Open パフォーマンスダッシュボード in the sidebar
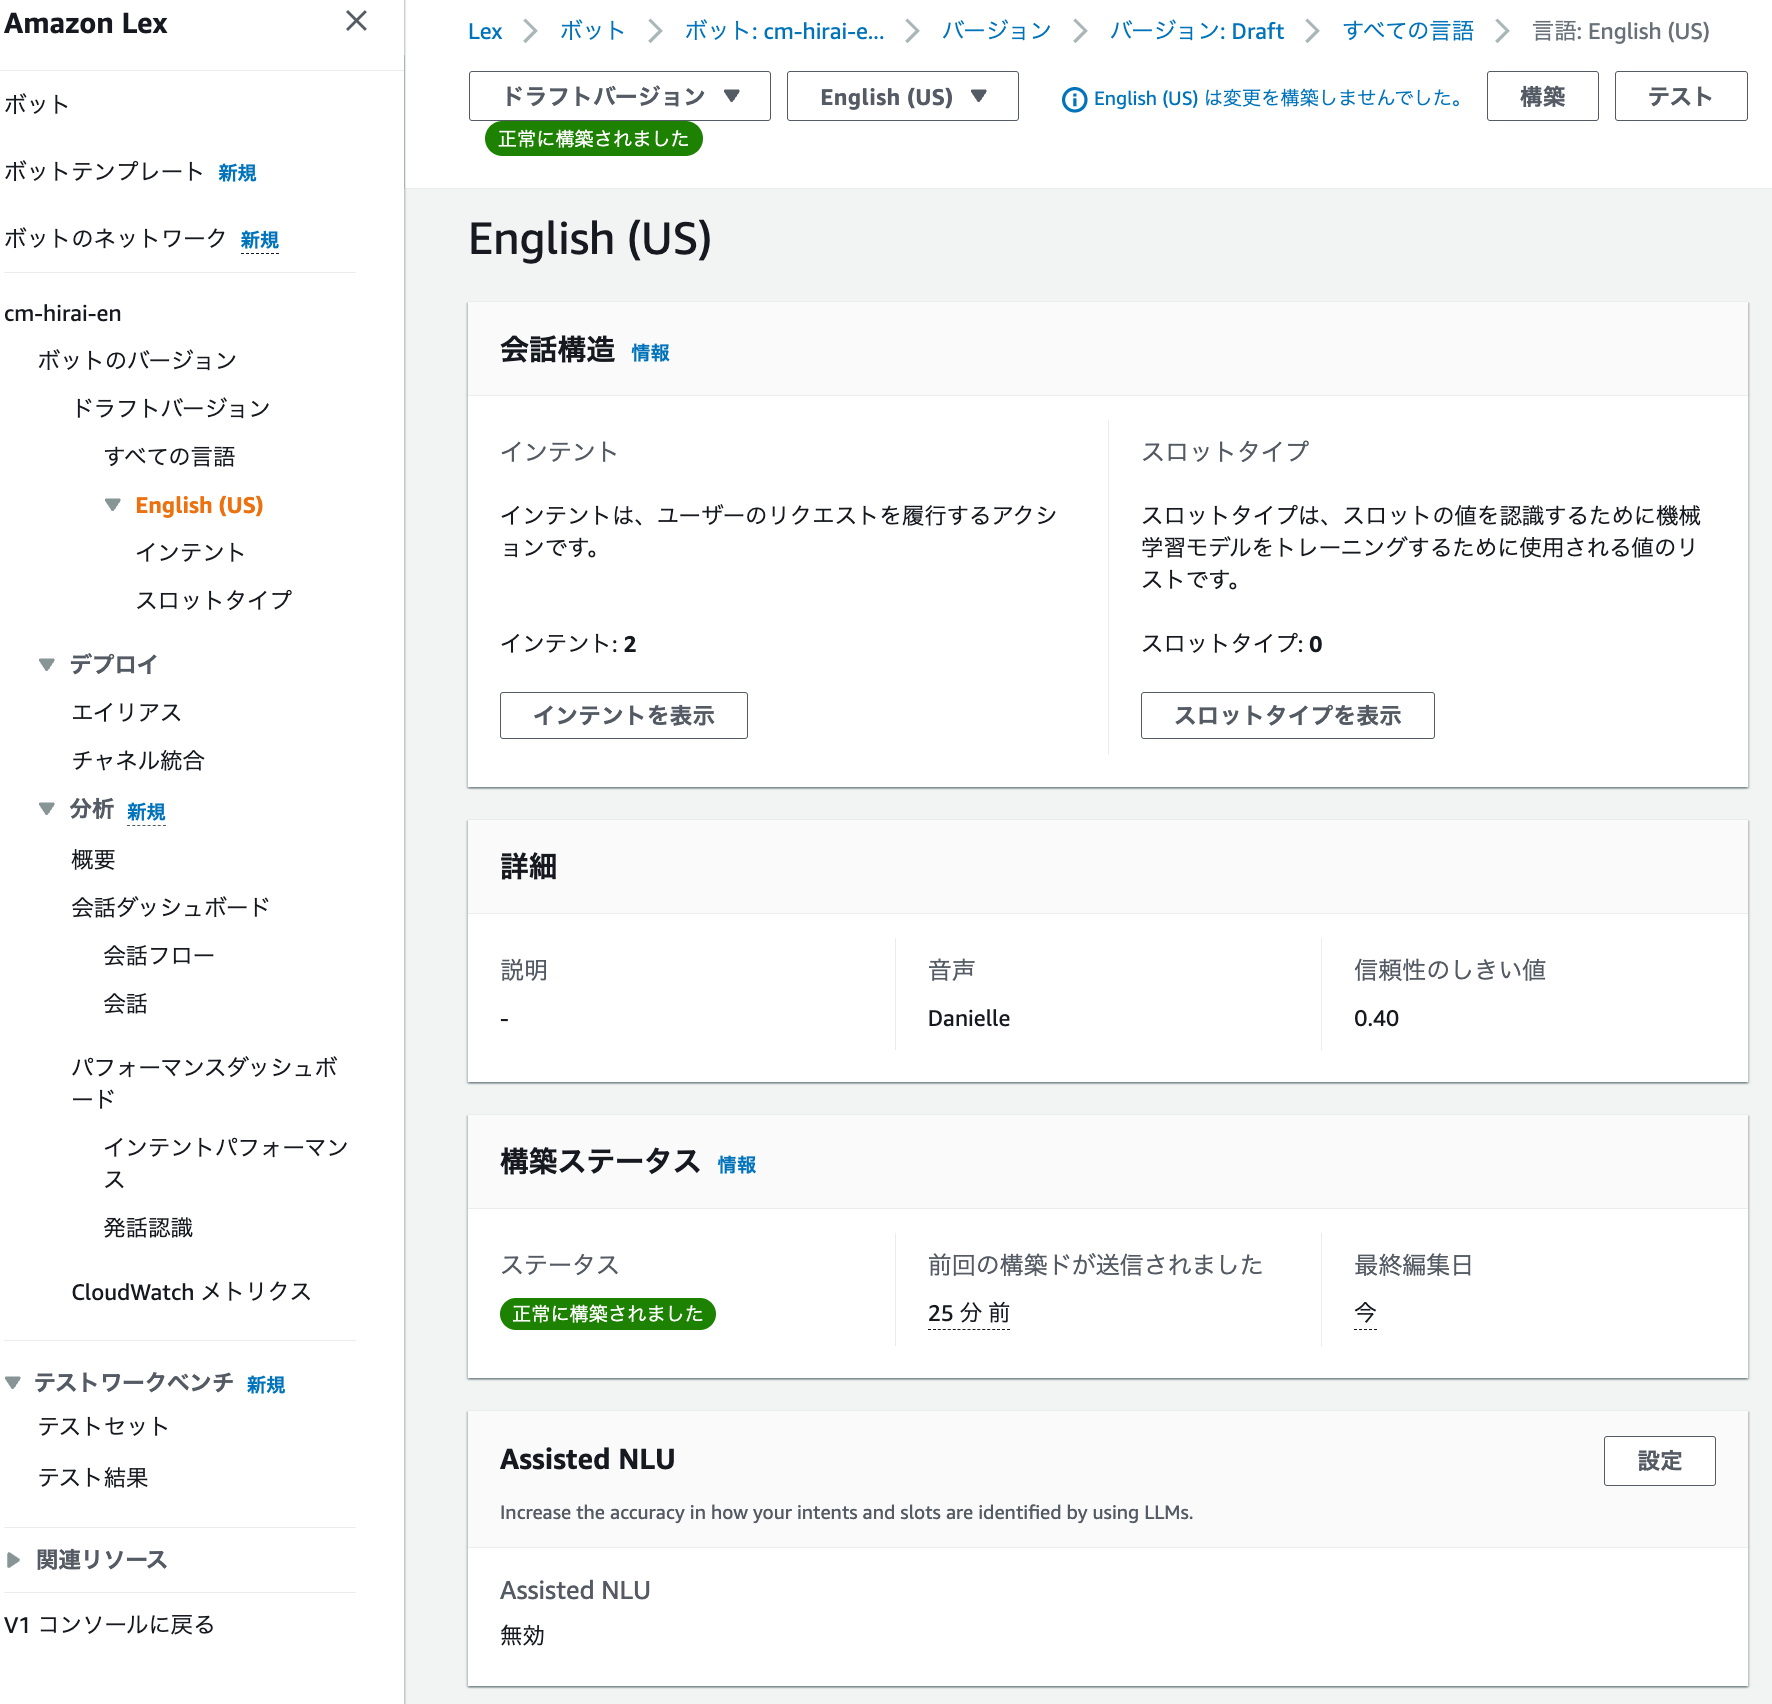Image resolution: width=1772 pixels, height=1704 pixels. (205, 1083)
